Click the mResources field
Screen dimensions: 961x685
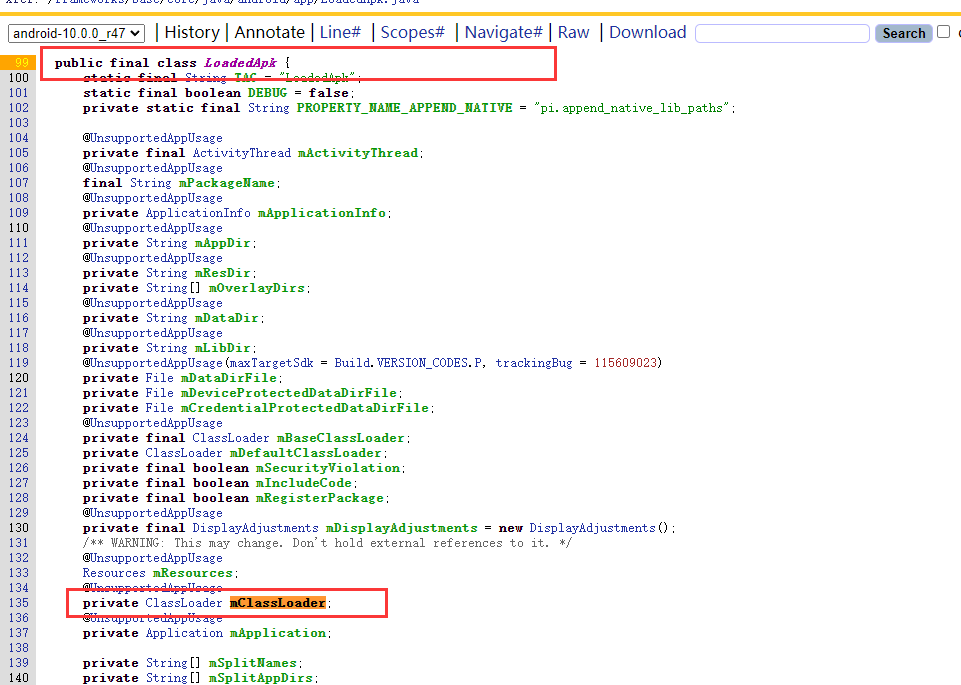[x=192, y=573]
